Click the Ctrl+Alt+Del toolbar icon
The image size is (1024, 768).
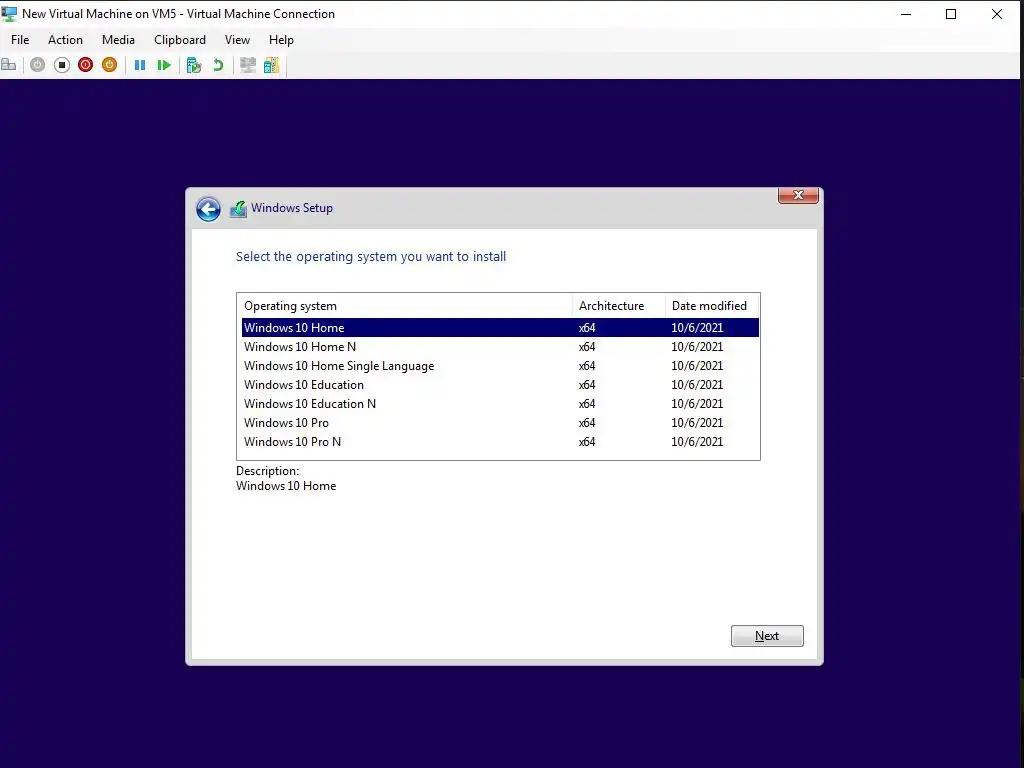point(9,65)
